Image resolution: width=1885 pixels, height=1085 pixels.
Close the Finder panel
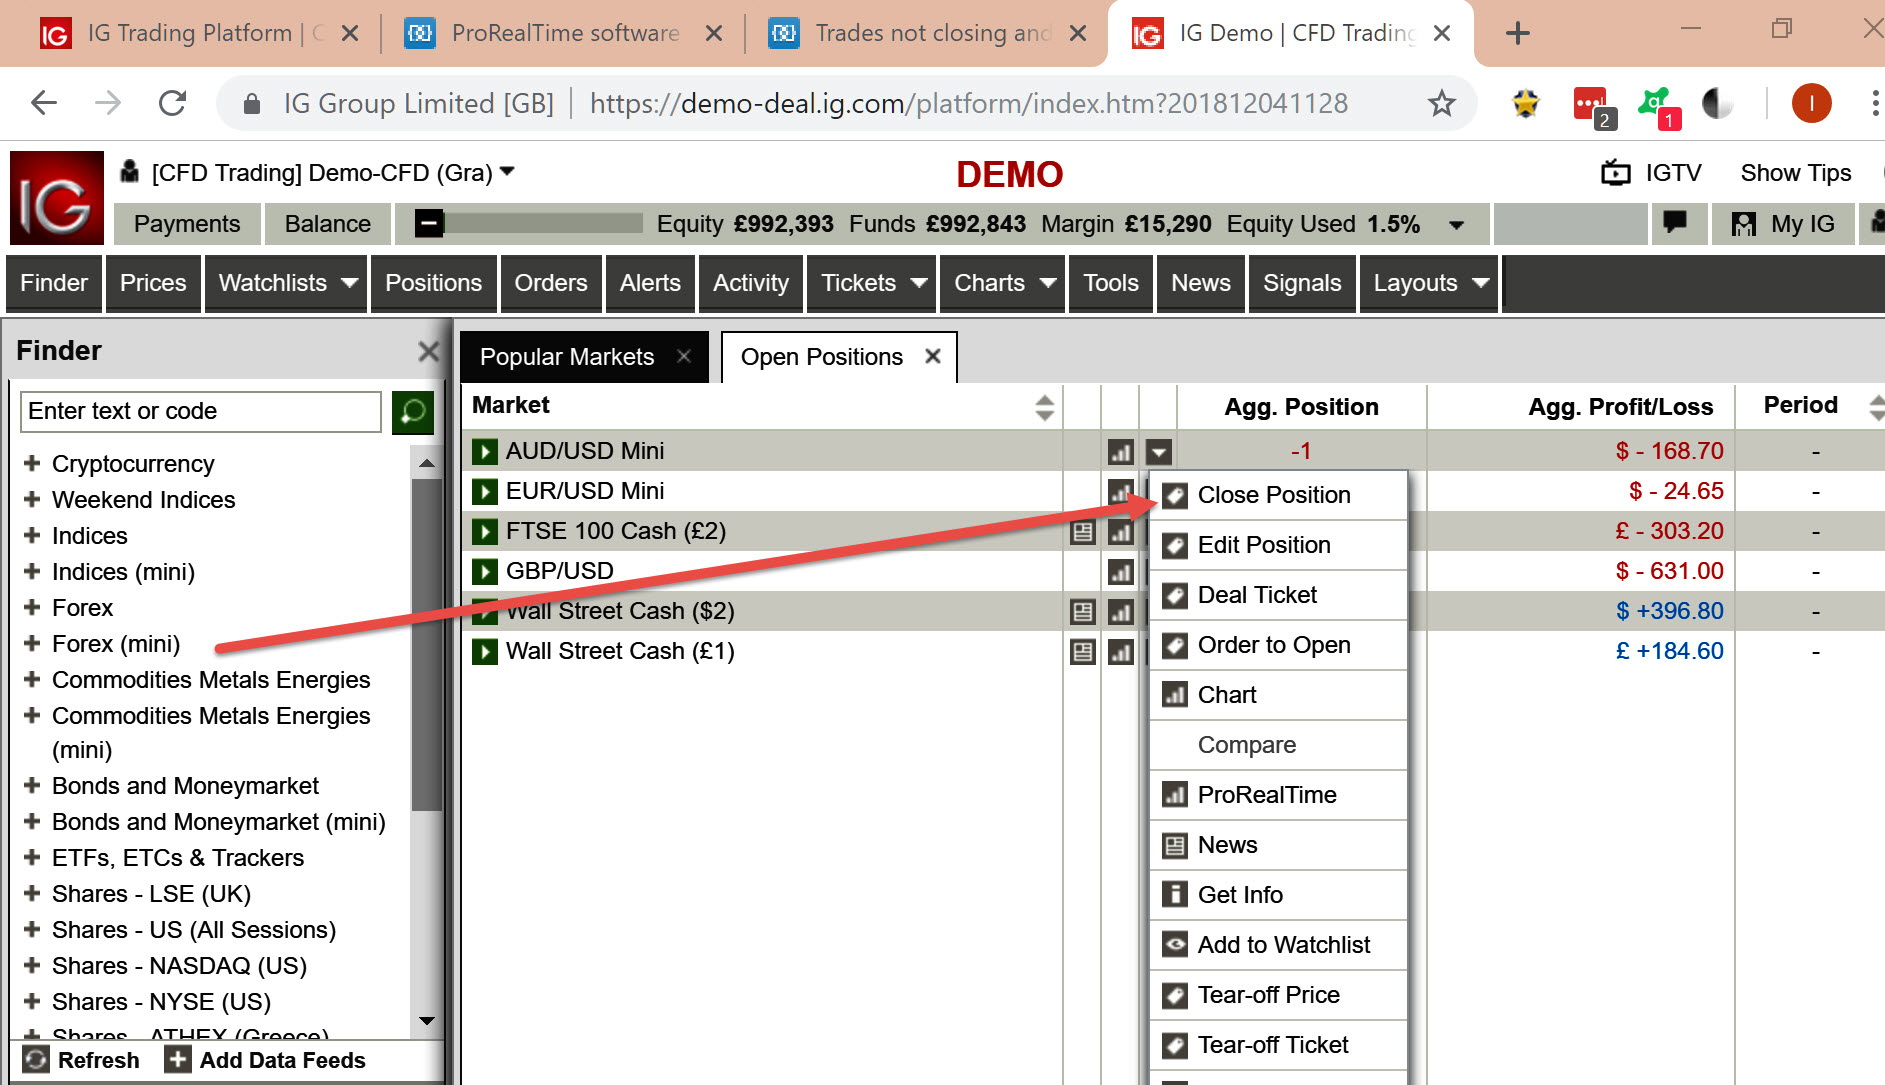tap(428, 351)
